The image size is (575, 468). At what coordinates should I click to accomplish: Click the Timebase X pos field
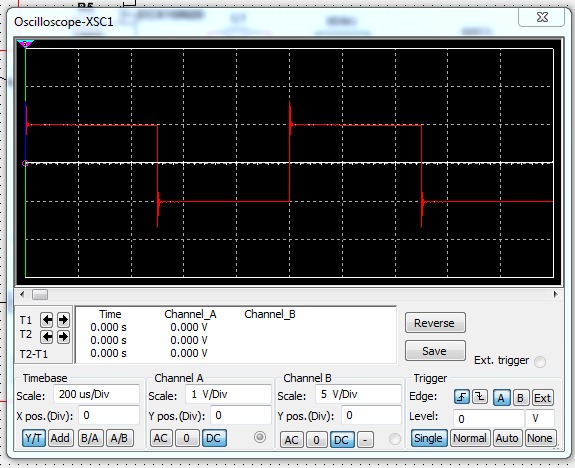click(x=109, y=415)
